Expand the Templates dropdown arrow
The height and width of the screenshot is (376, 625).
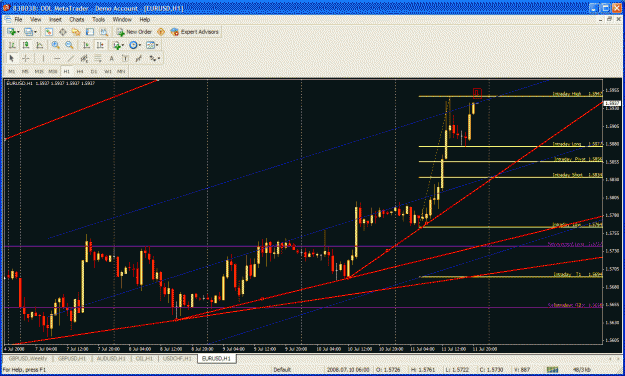pos(157,45)
